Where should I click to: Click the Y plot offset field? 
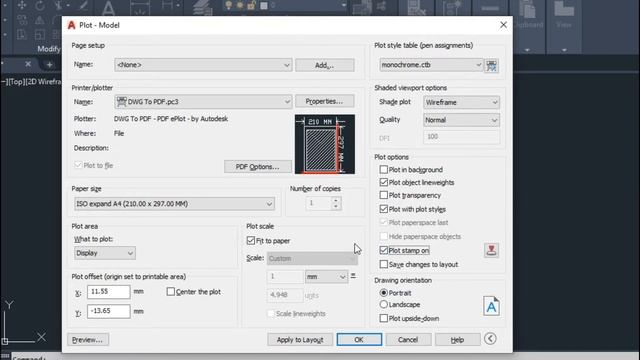pyautogui.click(x=109, y=311)
